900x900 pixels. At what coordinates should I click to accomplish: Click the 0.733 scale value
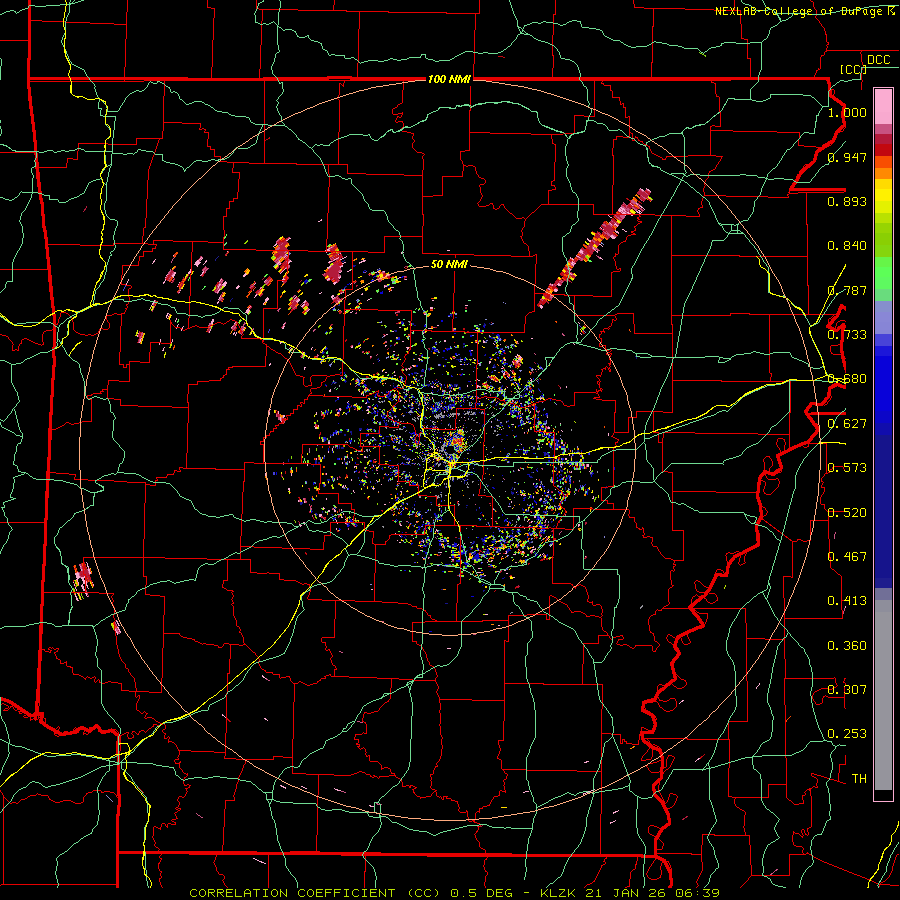[847, 335]
